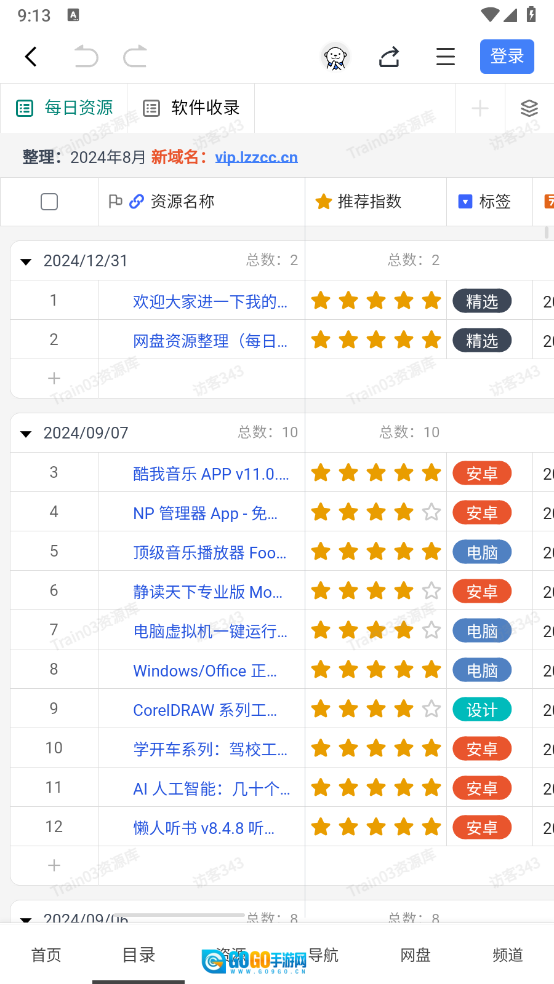Tap the battery icon in status bar
The image size is (554, 984).
point(531,14)
